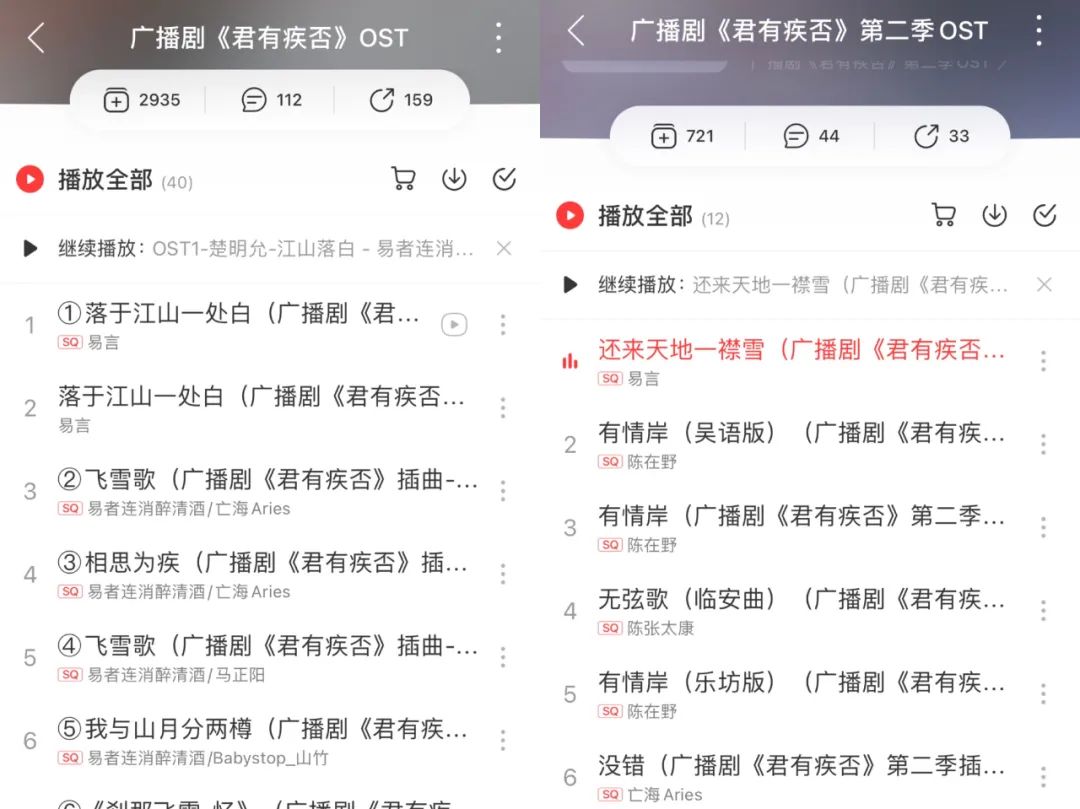Download songs in the 40-song playlist

coord(454,179)
